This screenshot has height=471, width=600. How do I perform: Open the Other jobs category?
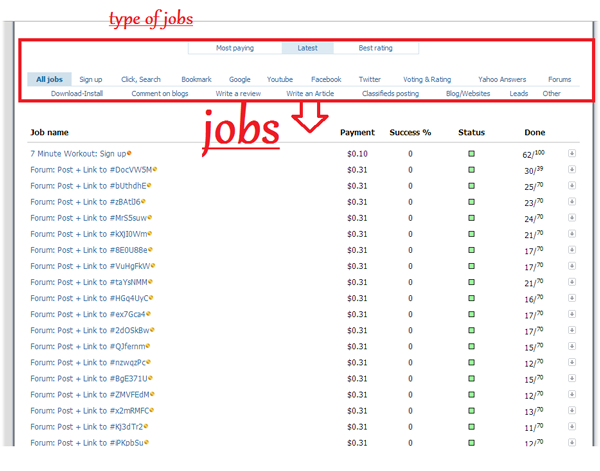(x=551, y=93)
